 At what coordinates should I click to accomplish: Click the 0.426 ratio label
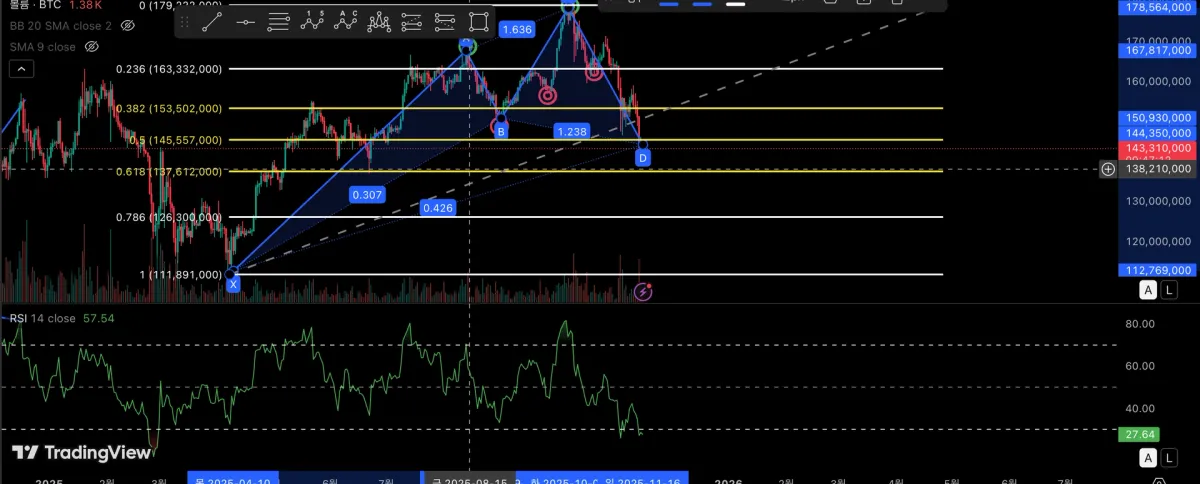438,208
